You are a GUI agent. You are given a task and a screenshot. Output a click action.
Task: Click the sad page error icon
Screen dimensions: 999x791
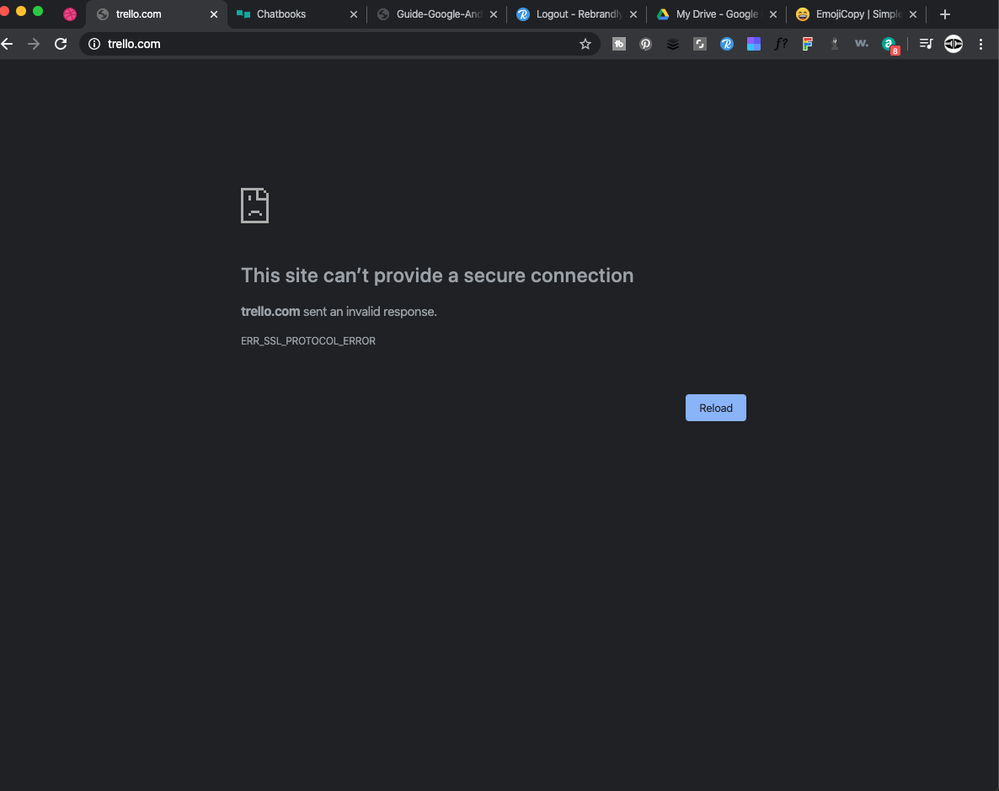[x=255, y=205]
